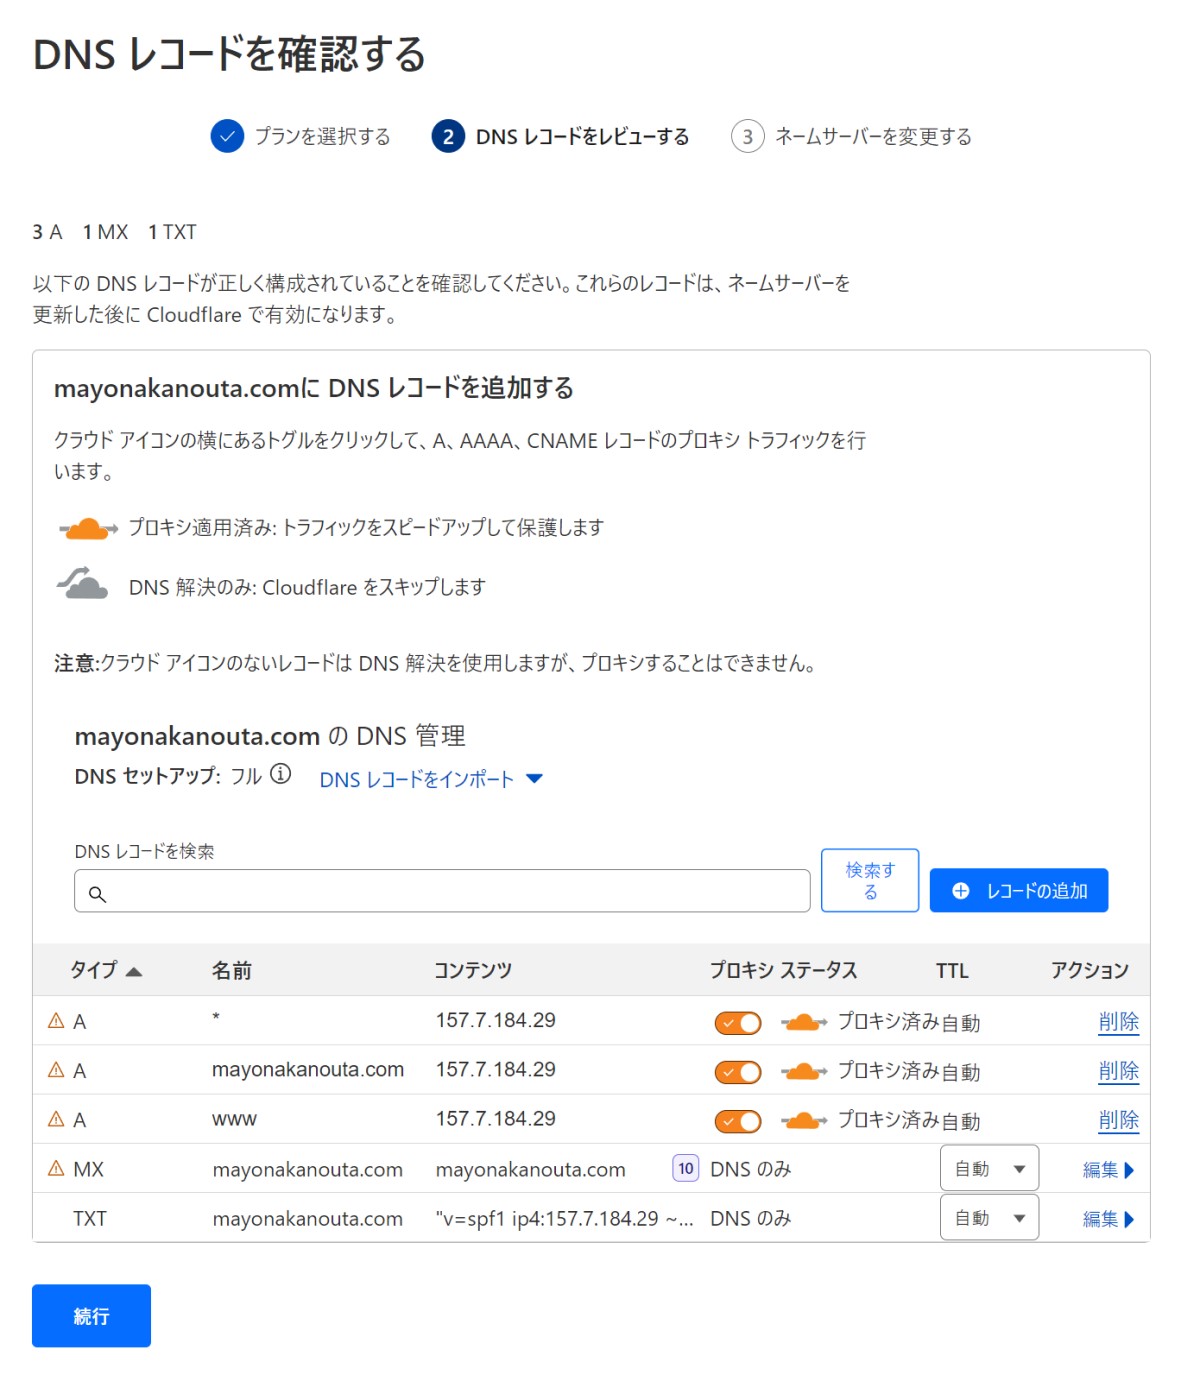Screen dimensions: 1200x1375
Task: Click the 1 TXT record count summary
Action: 172,232
